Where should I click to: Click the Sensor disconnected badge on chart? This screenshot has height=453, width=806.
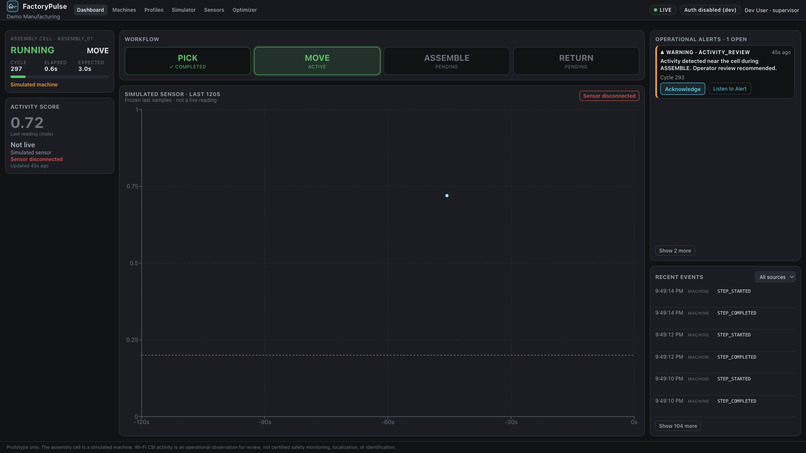coord(609,96)
